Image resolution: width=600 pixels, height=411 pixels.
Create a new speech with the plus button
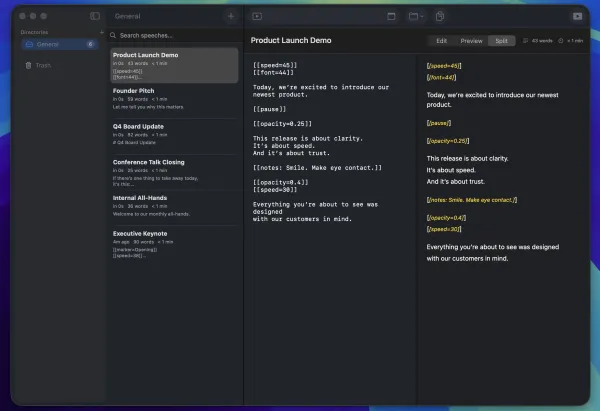point(231,16)
